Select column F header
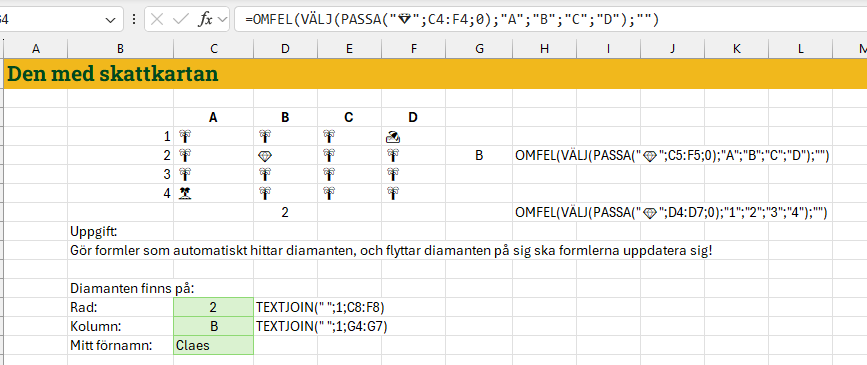 pos(414,49)
